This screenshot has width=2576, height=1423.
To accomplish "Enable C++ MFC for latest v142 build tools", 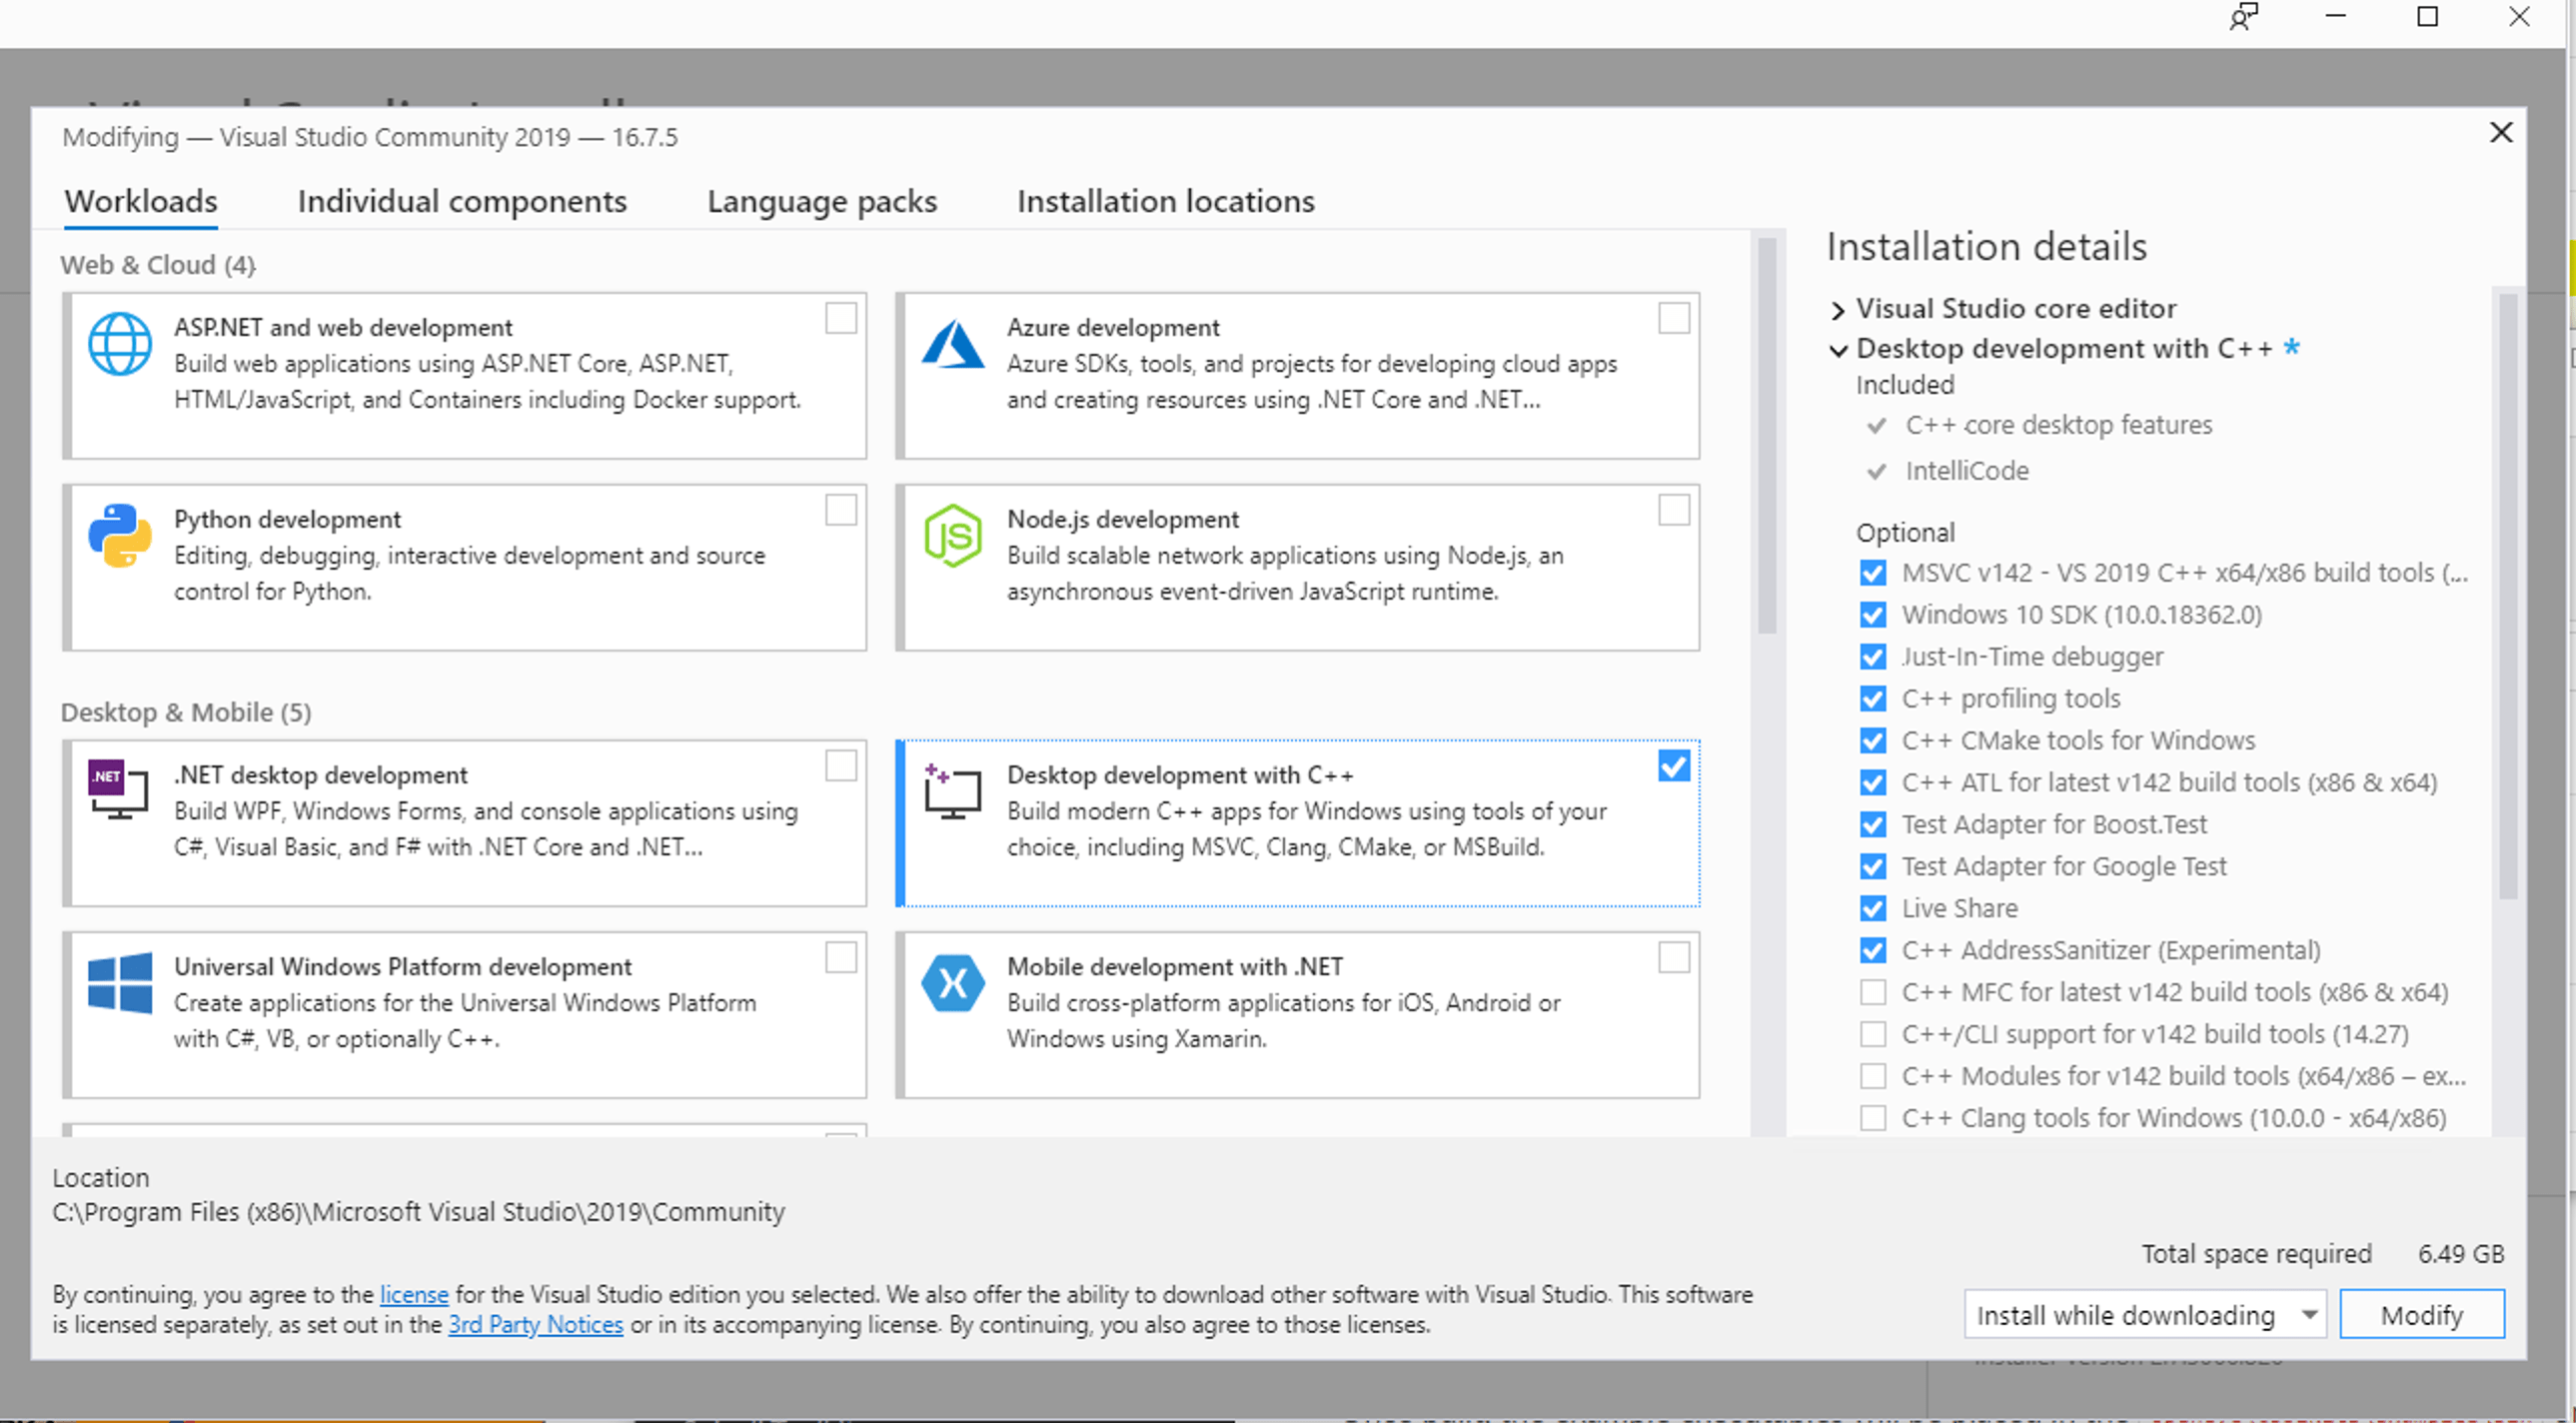I will pos(1872,992).
